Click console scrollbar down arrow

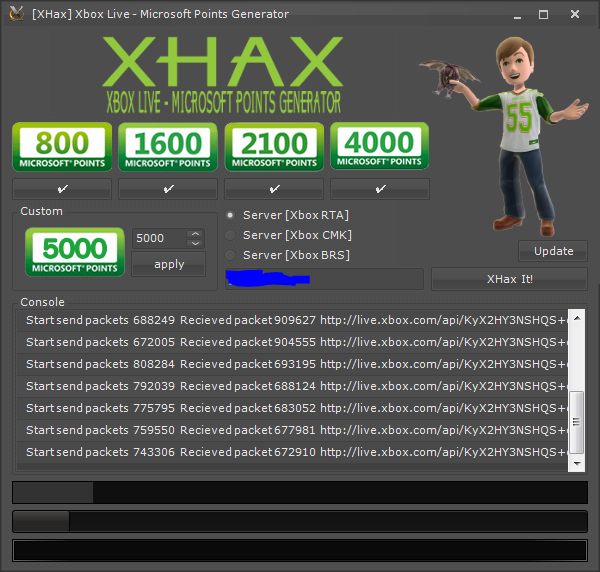pos(577,463)
